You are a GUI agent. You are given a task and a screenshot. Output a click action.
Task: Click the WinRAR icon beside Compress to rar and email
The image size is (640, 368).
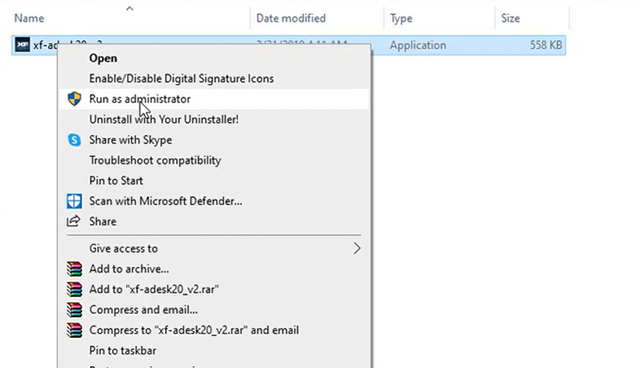(74, 330)
